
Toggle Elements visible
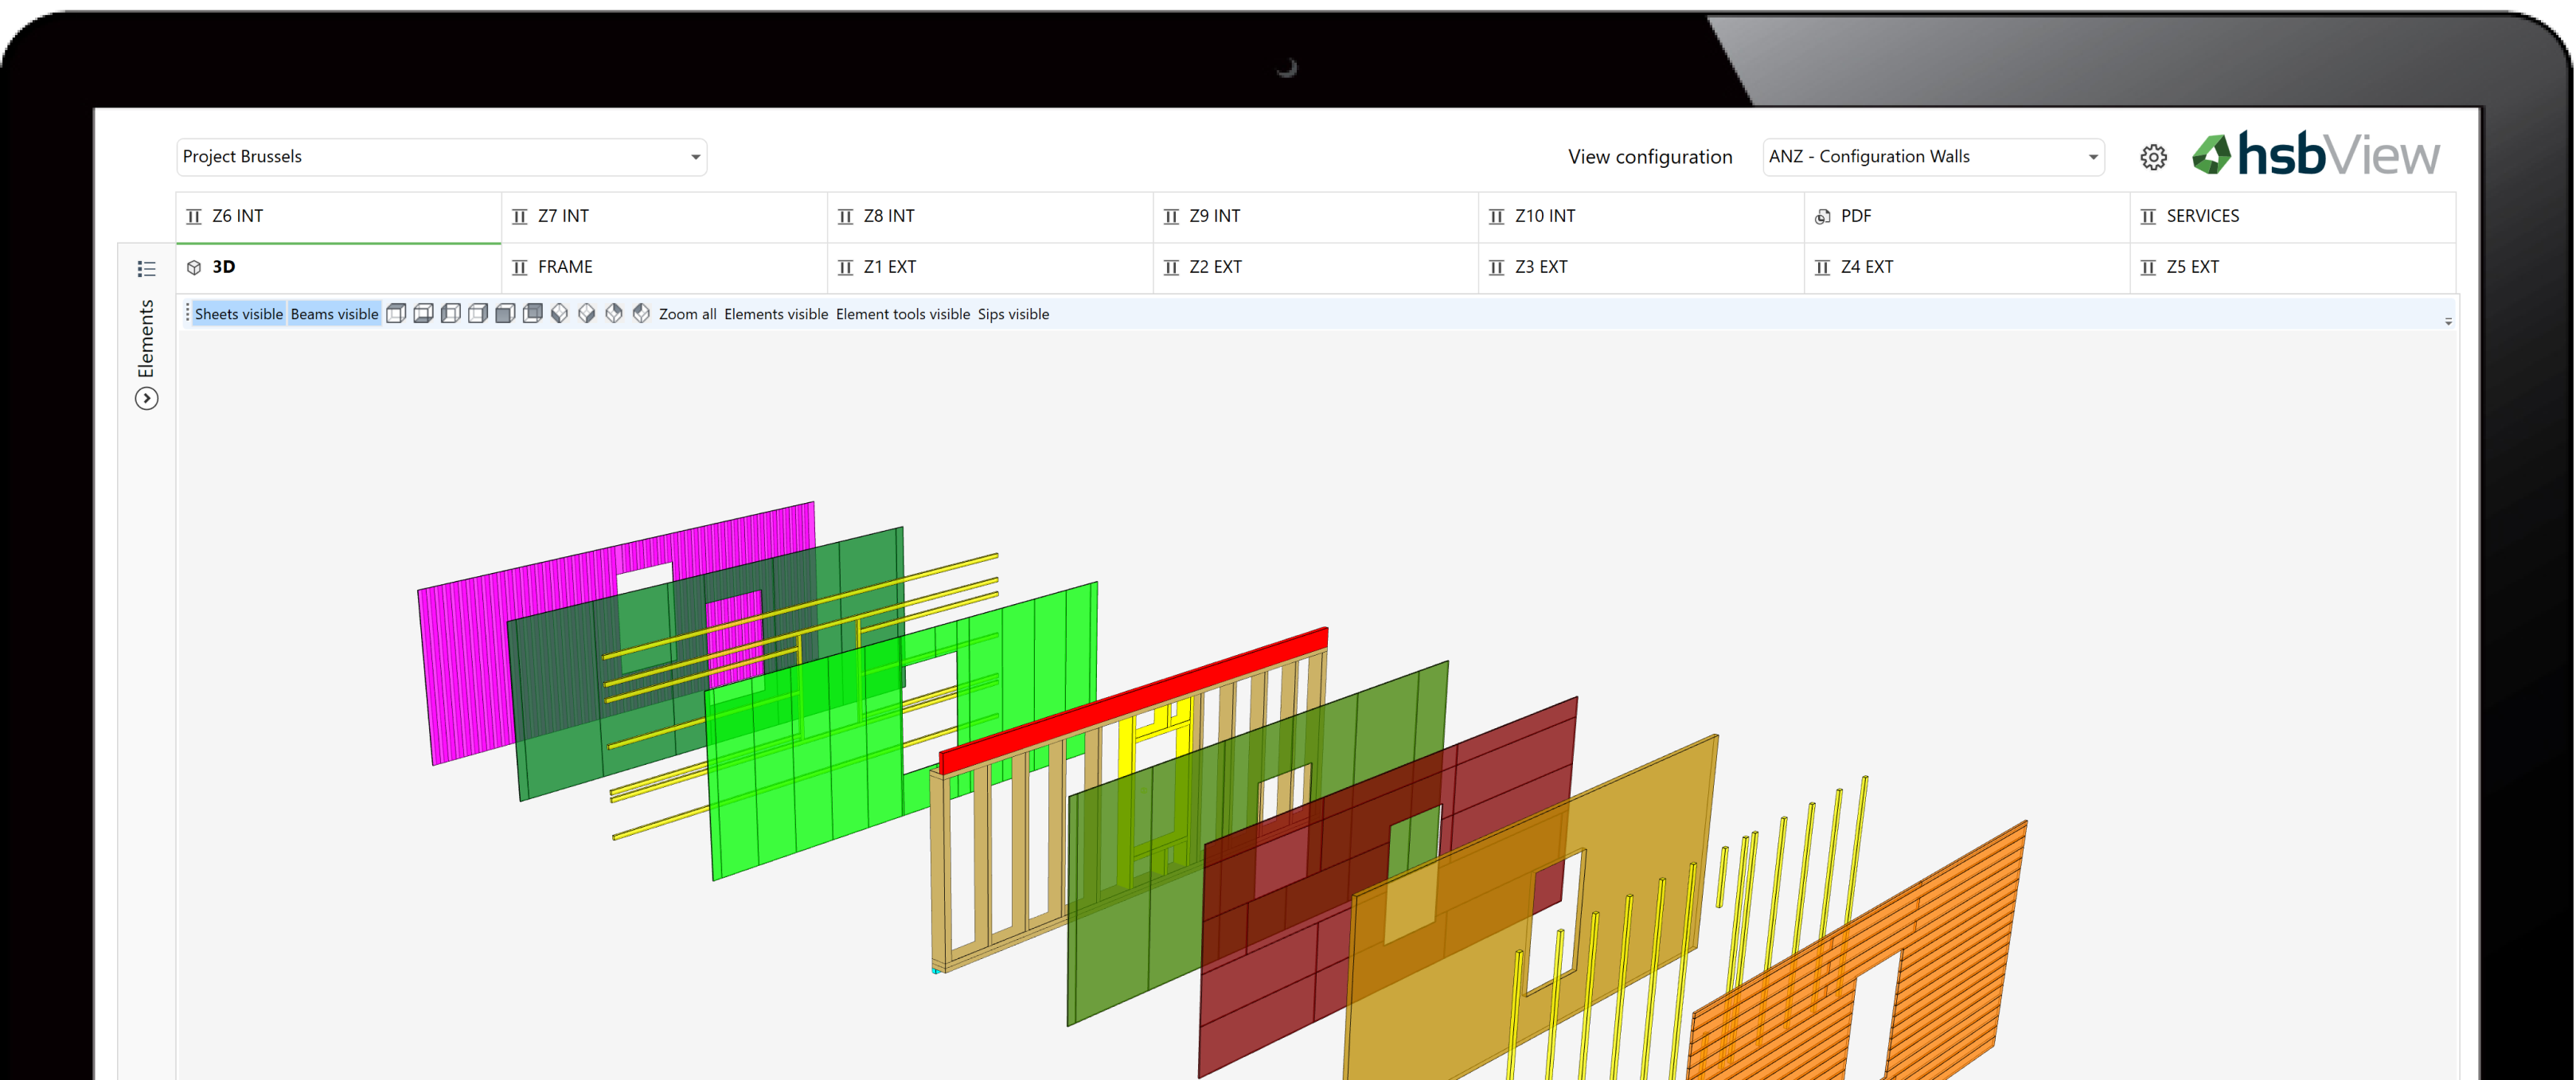(776, 314)
